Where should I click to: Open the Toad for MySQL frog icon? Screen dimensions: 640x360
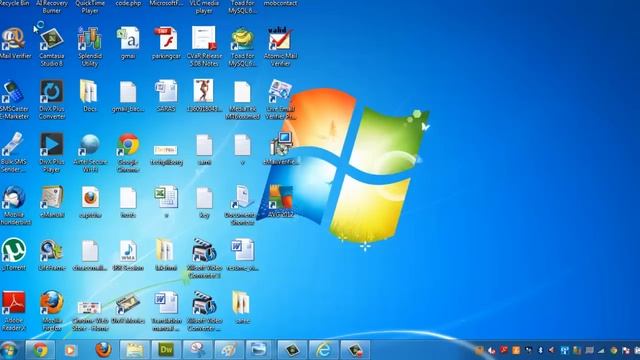pos(242,39)
